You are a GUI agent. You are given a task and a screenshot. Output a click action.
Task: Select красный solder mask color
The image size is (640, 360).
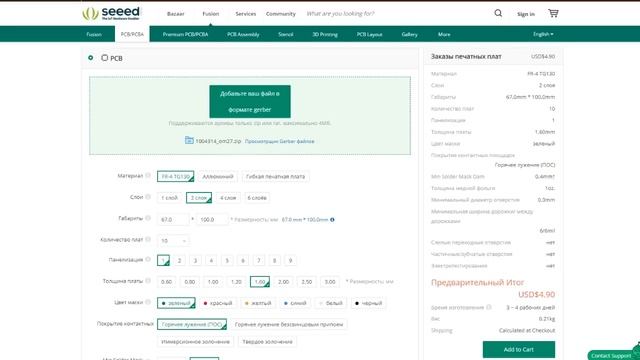[x=218, y=303]
